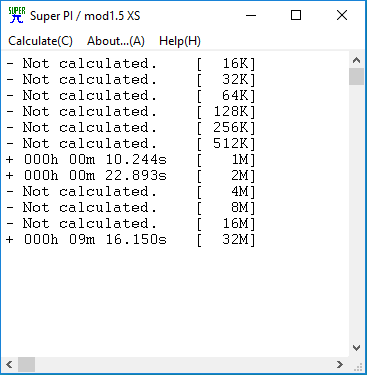Click the 8M Not calculated line

coord(131,208)
